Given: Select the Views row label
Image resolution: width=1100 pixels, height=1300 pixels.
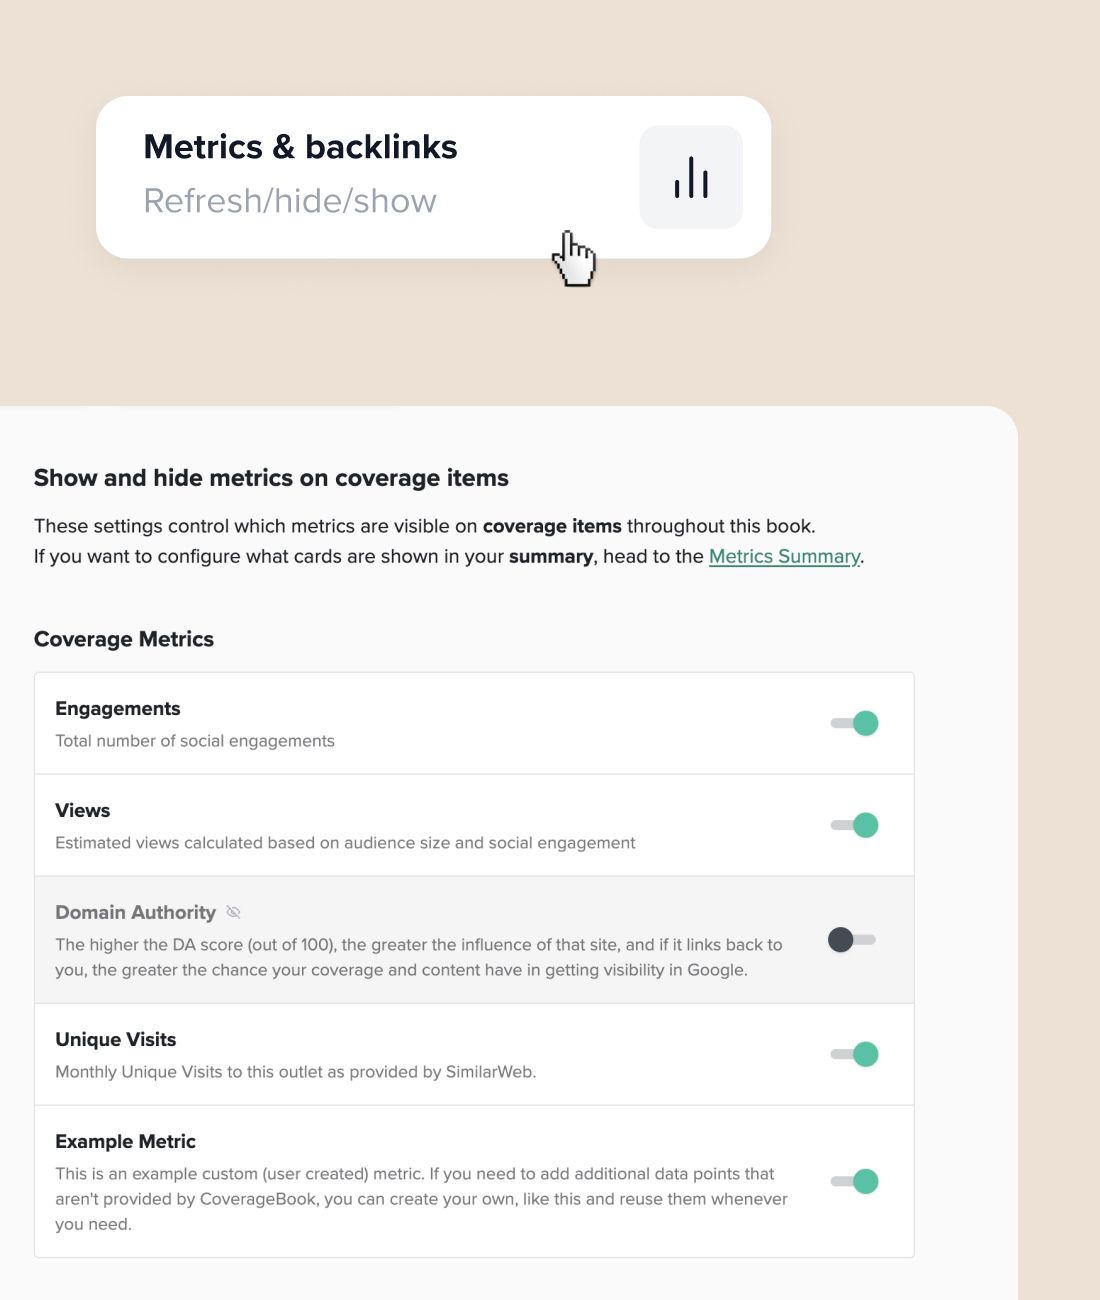Looking at the screenshot, I should tap(83, 811).
